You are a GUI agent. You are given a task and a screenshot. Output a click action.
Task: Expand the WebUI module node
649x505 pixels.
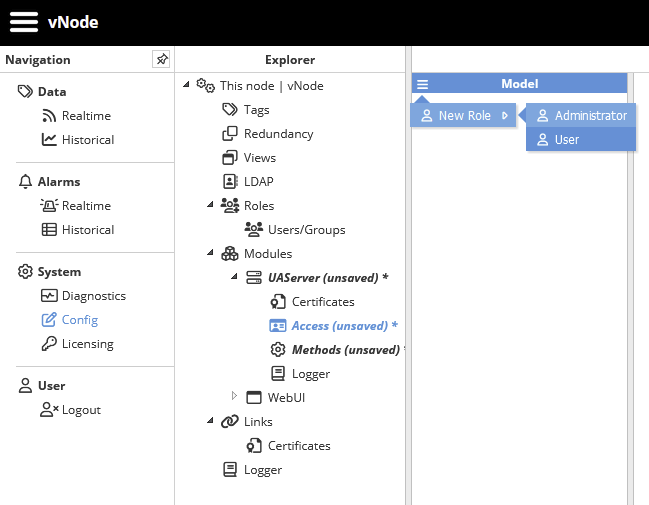(x=235, y=398)
